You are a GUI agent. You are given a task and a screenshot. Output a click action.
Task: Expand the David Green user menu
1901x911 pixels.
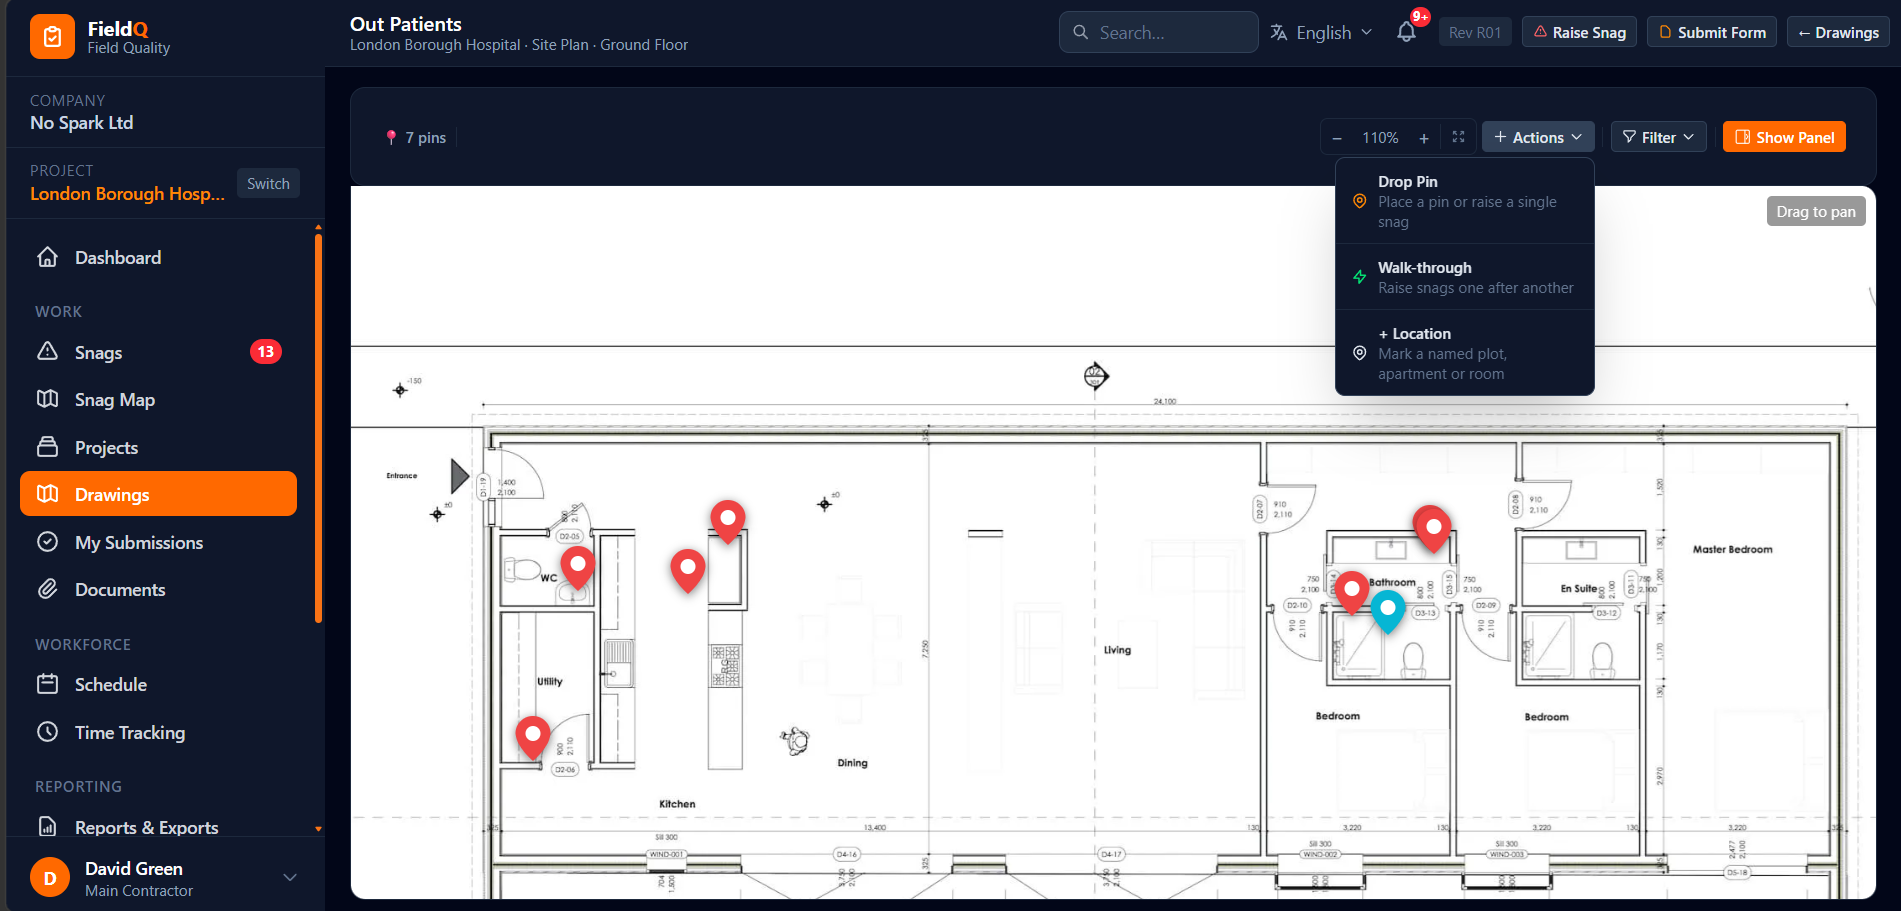pos(290,878)
